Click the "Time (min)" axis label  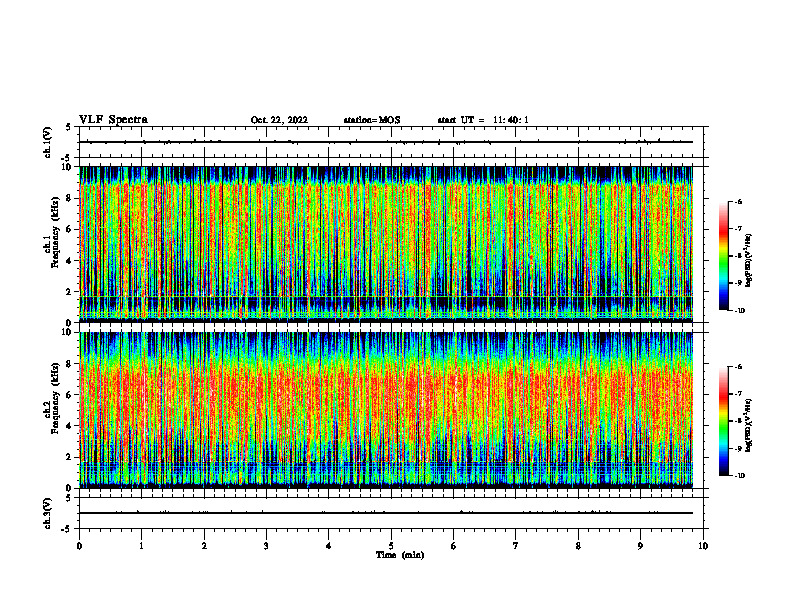pos(400,555)
